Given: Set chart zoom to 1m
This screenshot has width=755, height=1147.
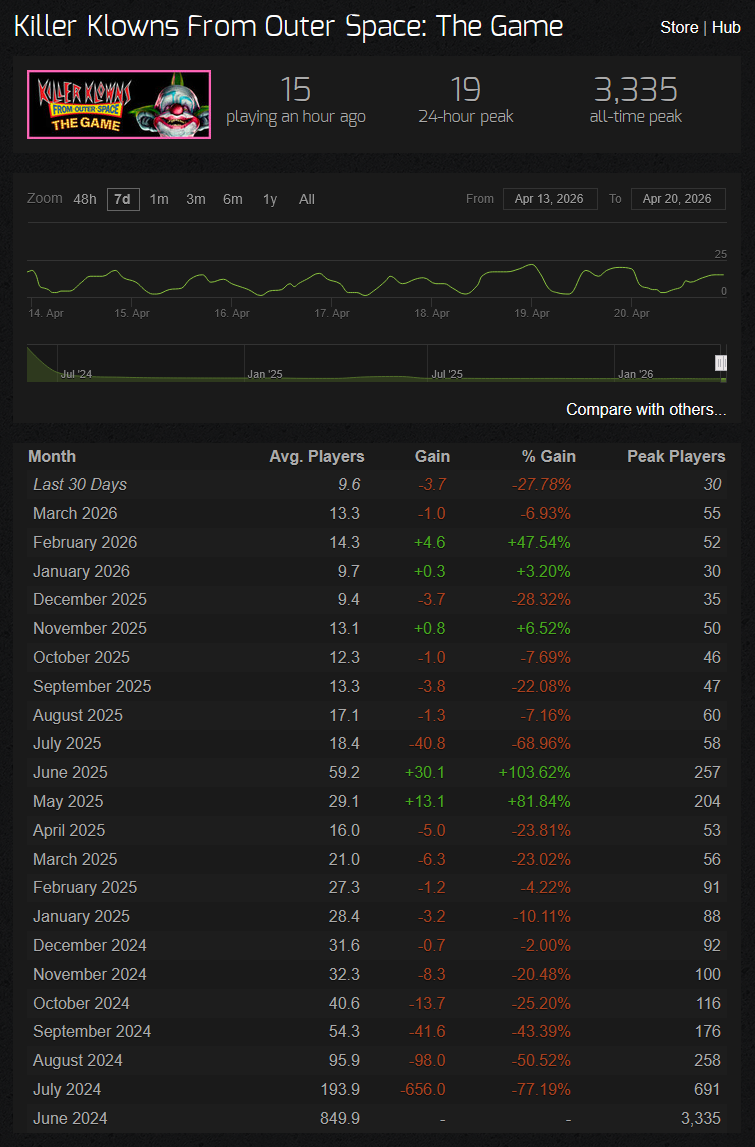Looking at the screenshot, I should point(159,199).
